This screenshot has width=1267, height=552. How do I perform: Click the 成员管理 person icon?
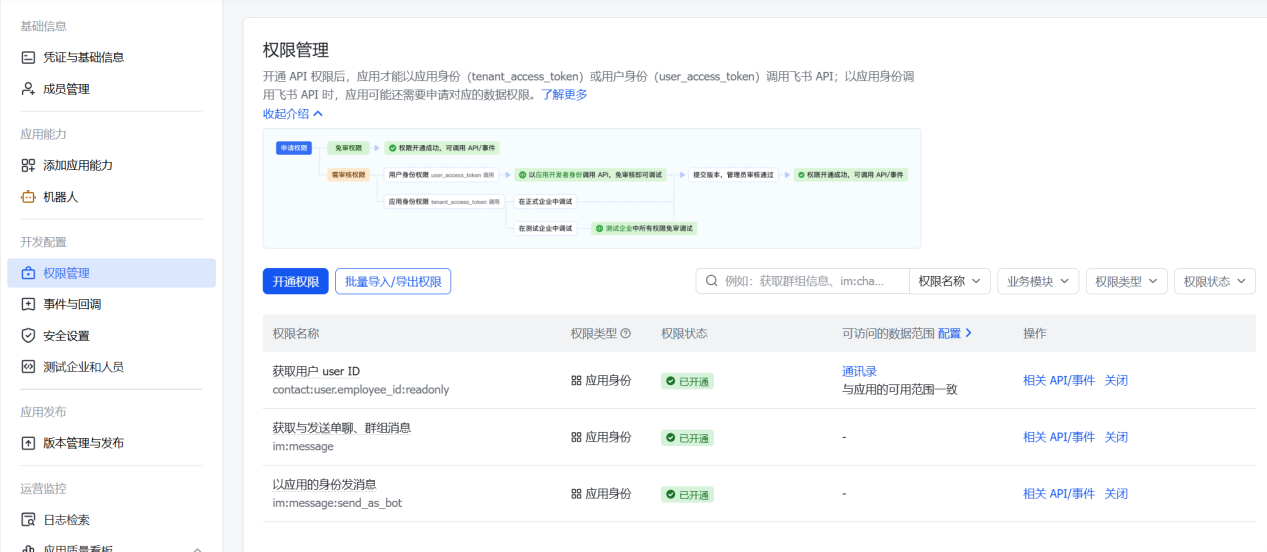[28, 89]
